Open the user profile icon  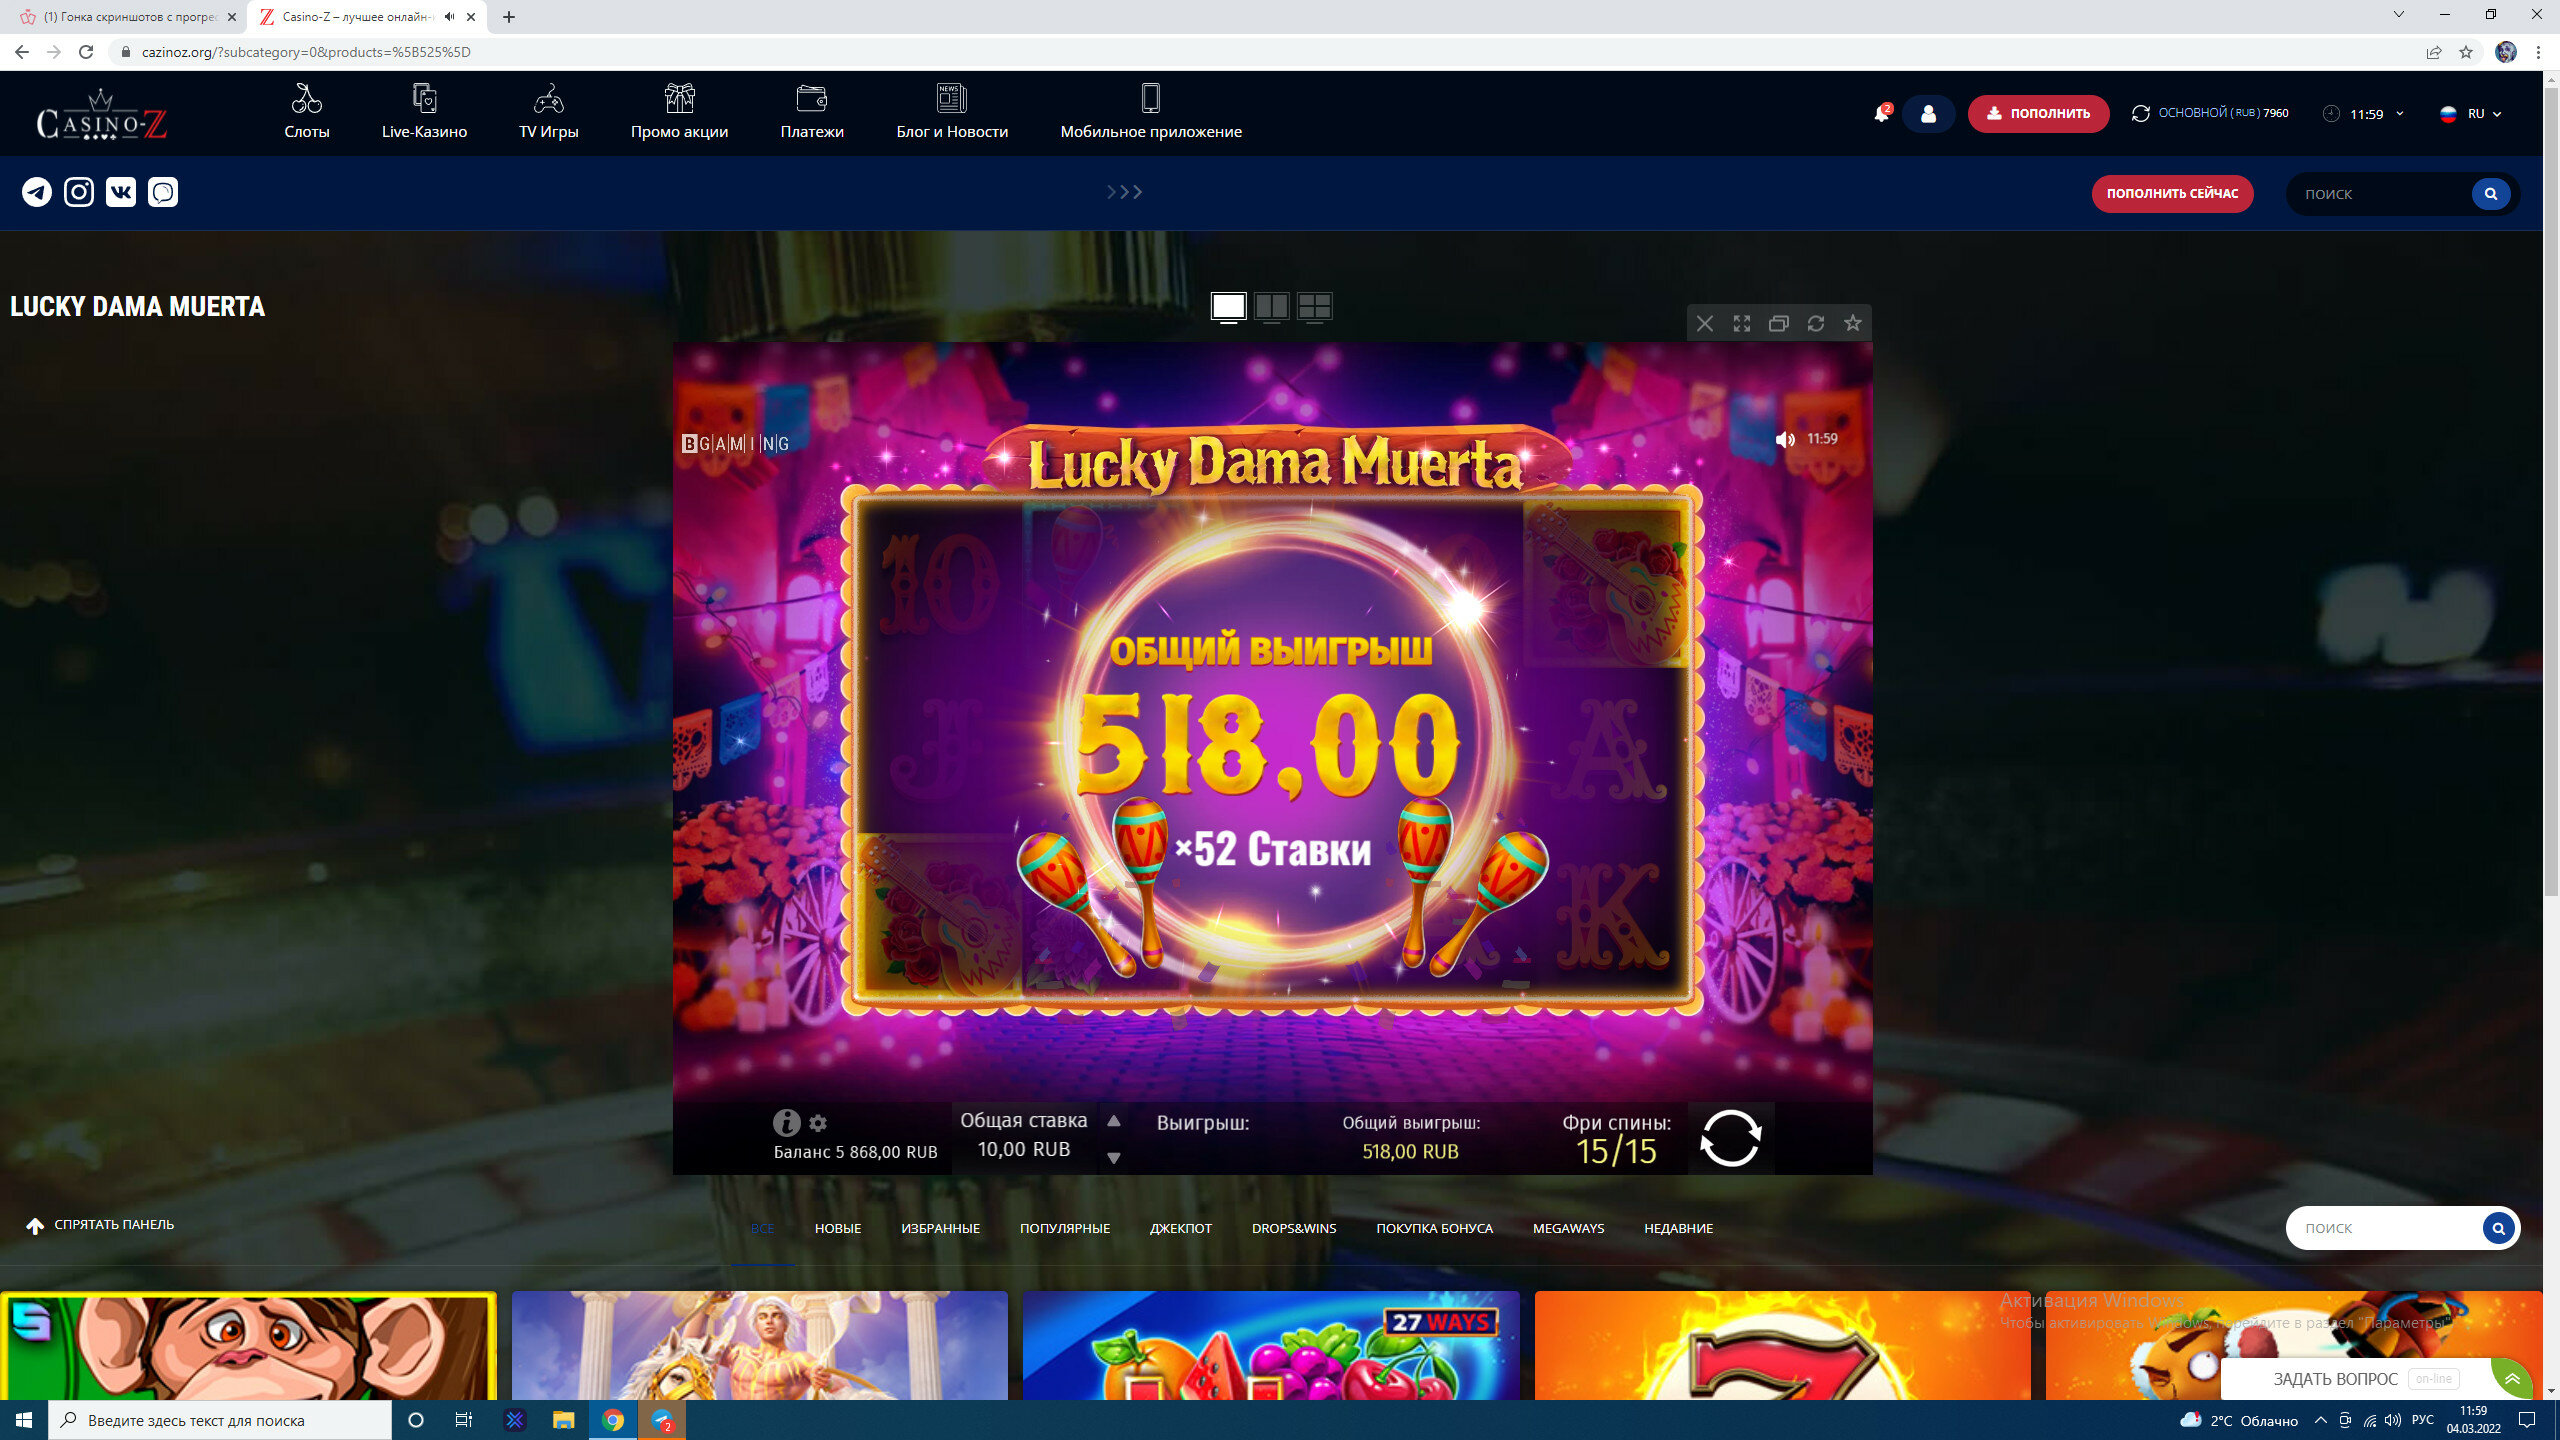coord(1928,114)
